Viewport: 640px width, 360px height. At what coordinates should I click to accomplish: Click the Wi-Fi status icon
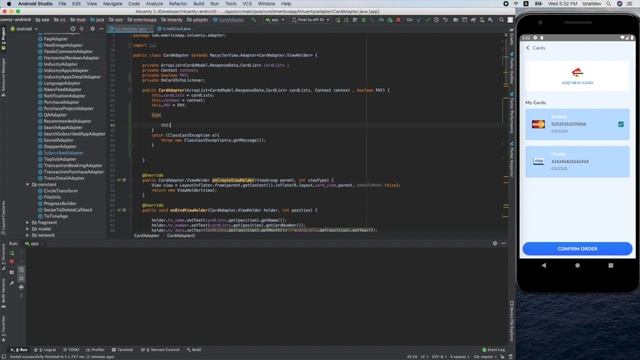pyautogui.click(x=516, y=4)
